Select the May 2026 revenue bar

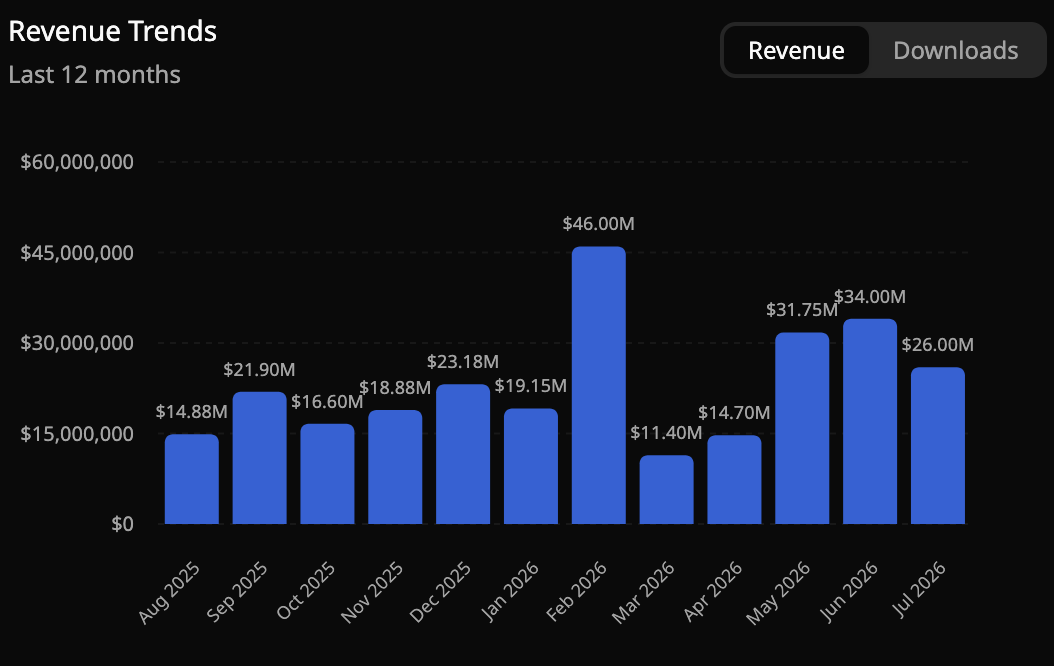point(803,428)
